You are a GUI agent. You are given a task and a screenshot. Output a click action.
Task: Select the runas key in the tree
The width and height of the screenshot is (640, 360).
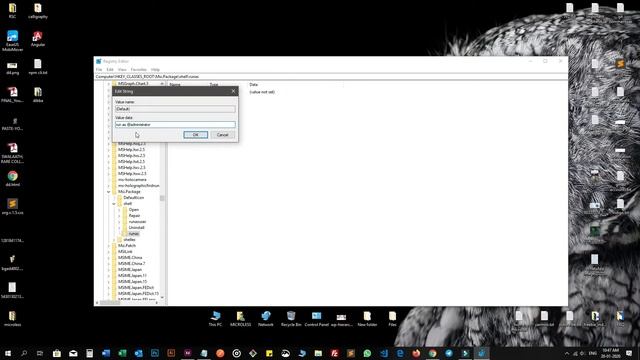(x=133, y=234)
